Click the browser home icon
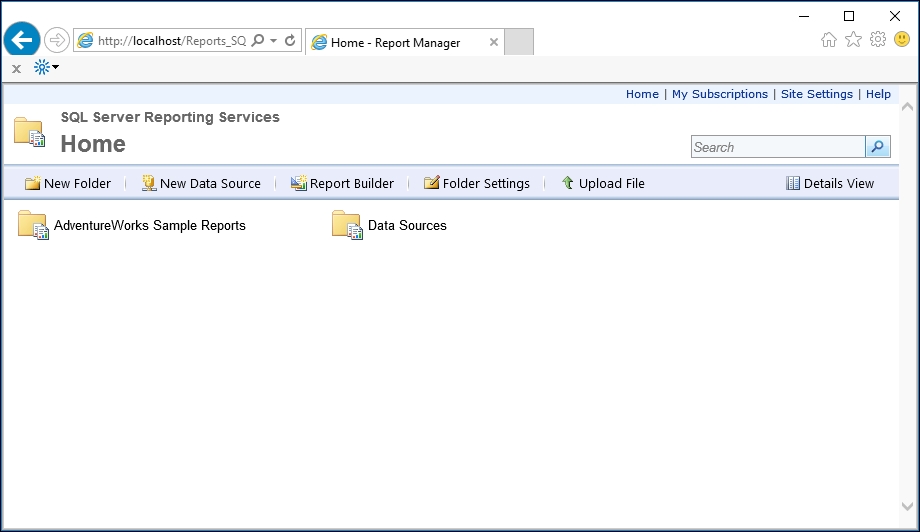Image resolution: width=920 pixels, height=532 pixels. [828, 40]
